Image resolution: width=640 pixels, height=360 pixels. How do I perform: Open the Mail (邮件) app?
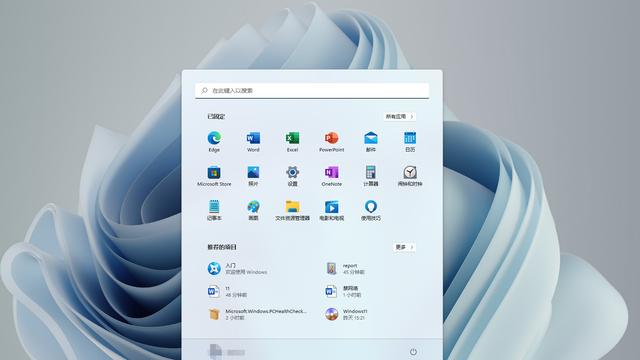click(x=371, y=142)
